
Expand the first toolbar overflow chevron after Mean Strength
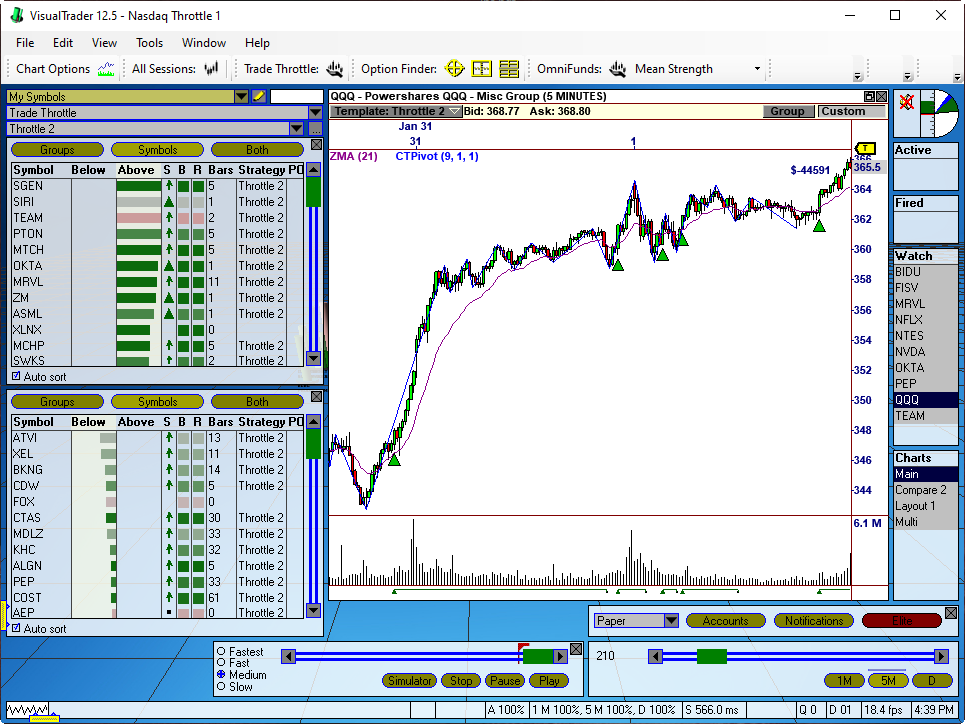tap(857, 76)
